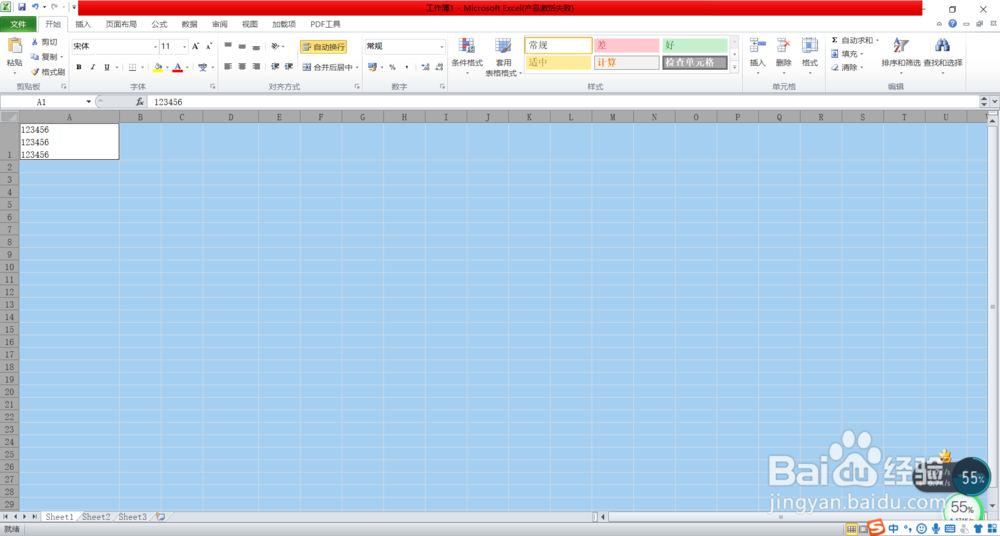Click Conditional Formatting (条件格式) button

467,56
